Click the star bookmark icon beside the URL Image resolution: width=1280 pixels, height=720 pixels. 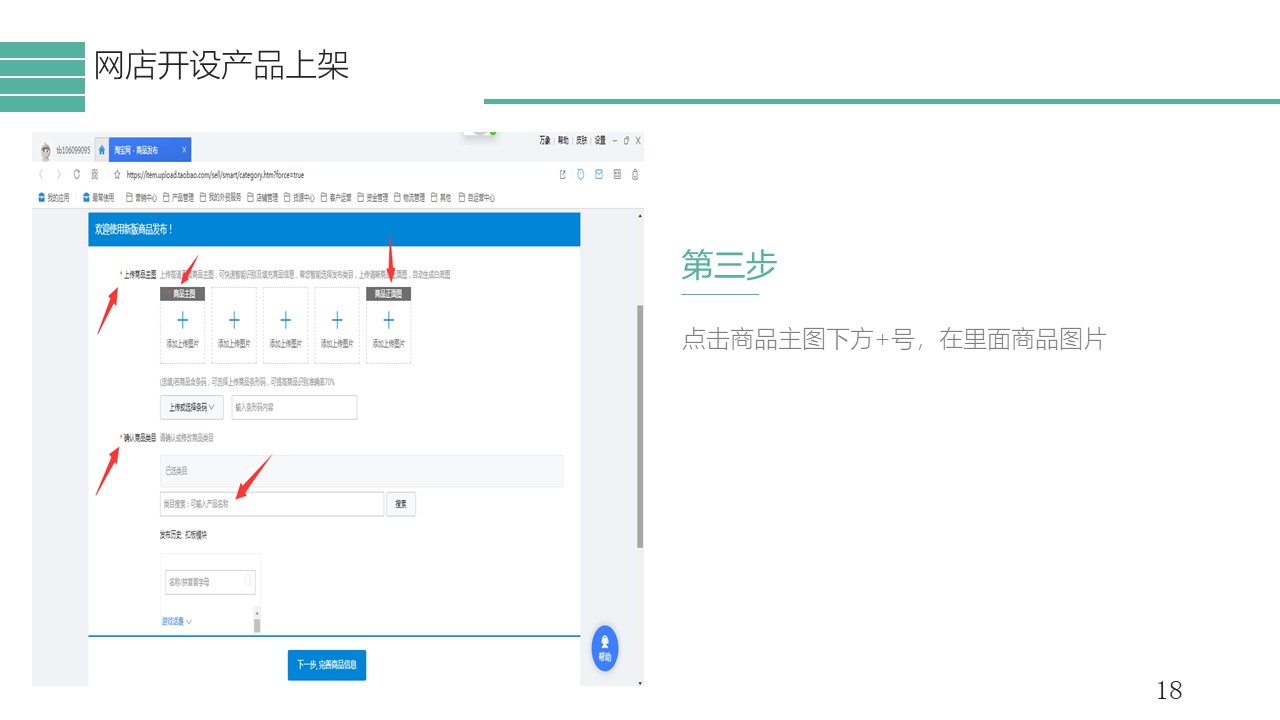pyautogui.click(x=117, y=174)
